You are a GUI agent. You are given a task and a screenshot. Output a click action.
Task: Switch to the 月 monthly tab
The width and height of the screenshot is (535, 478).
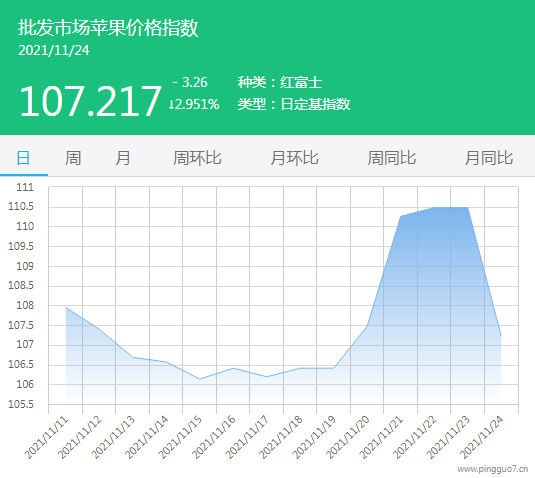tap(123, 158)
